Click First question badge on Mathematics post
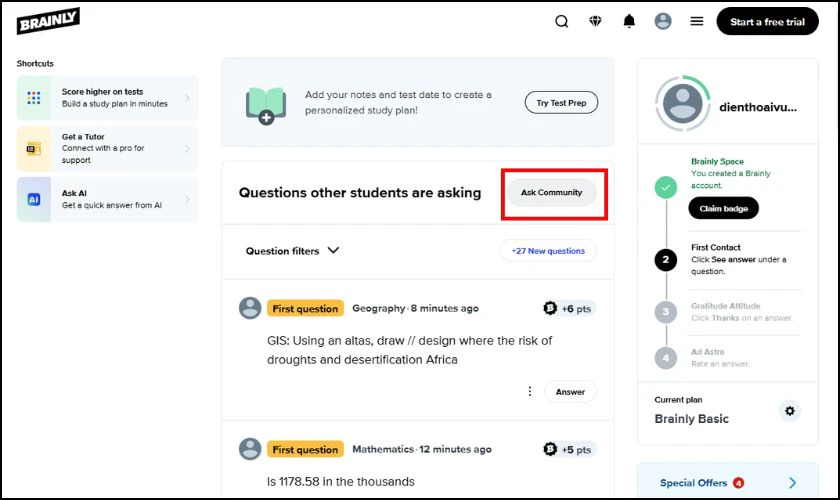 305,449
